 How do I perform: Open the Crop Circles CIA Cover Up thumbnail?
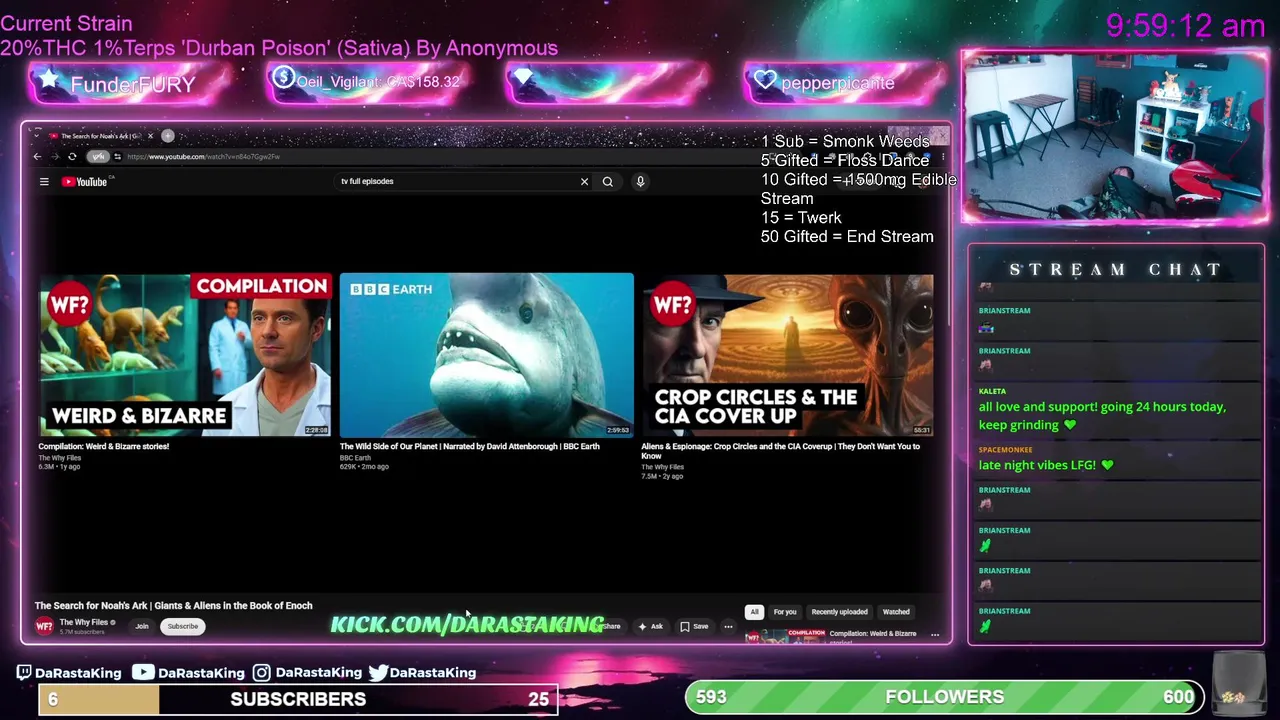tap(787, 355)
